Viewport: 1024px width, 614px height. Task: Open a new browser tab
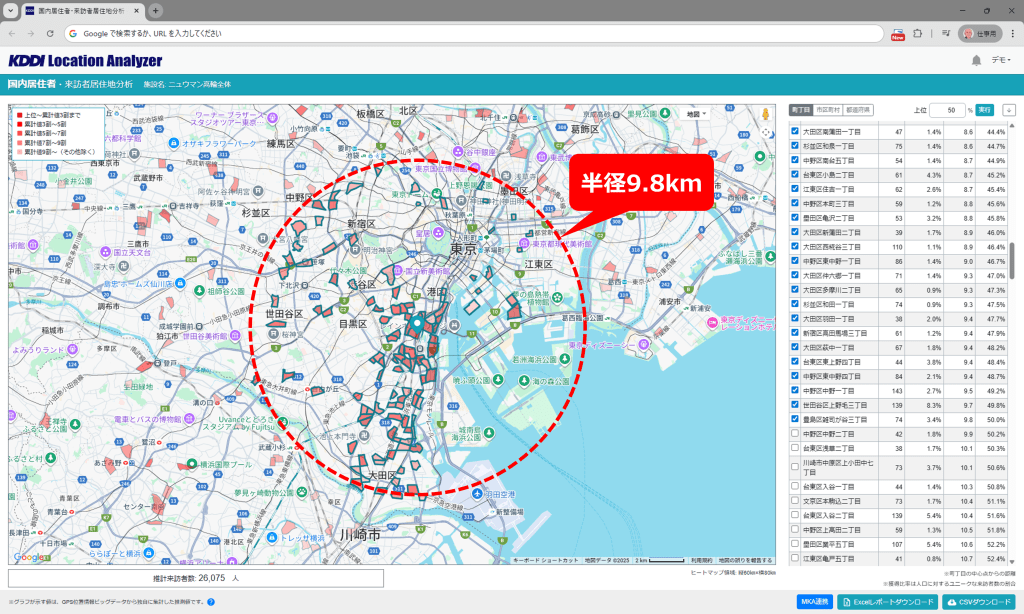pos(155,10)
